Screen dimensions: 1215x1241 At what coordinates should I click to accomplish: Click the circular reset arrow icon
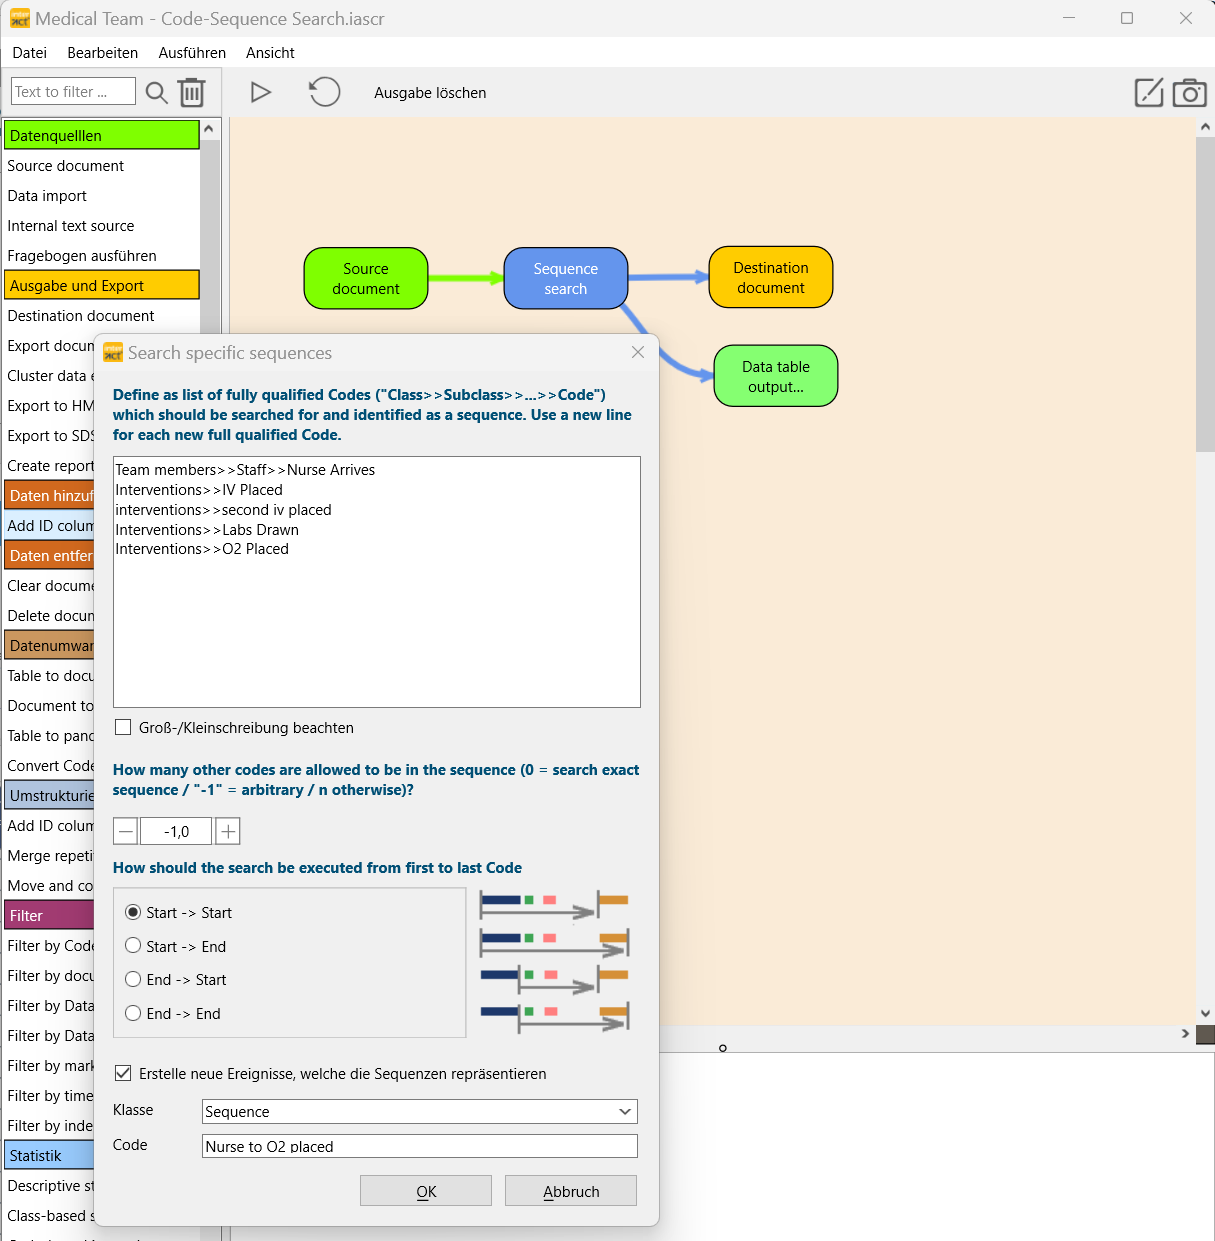324,92
